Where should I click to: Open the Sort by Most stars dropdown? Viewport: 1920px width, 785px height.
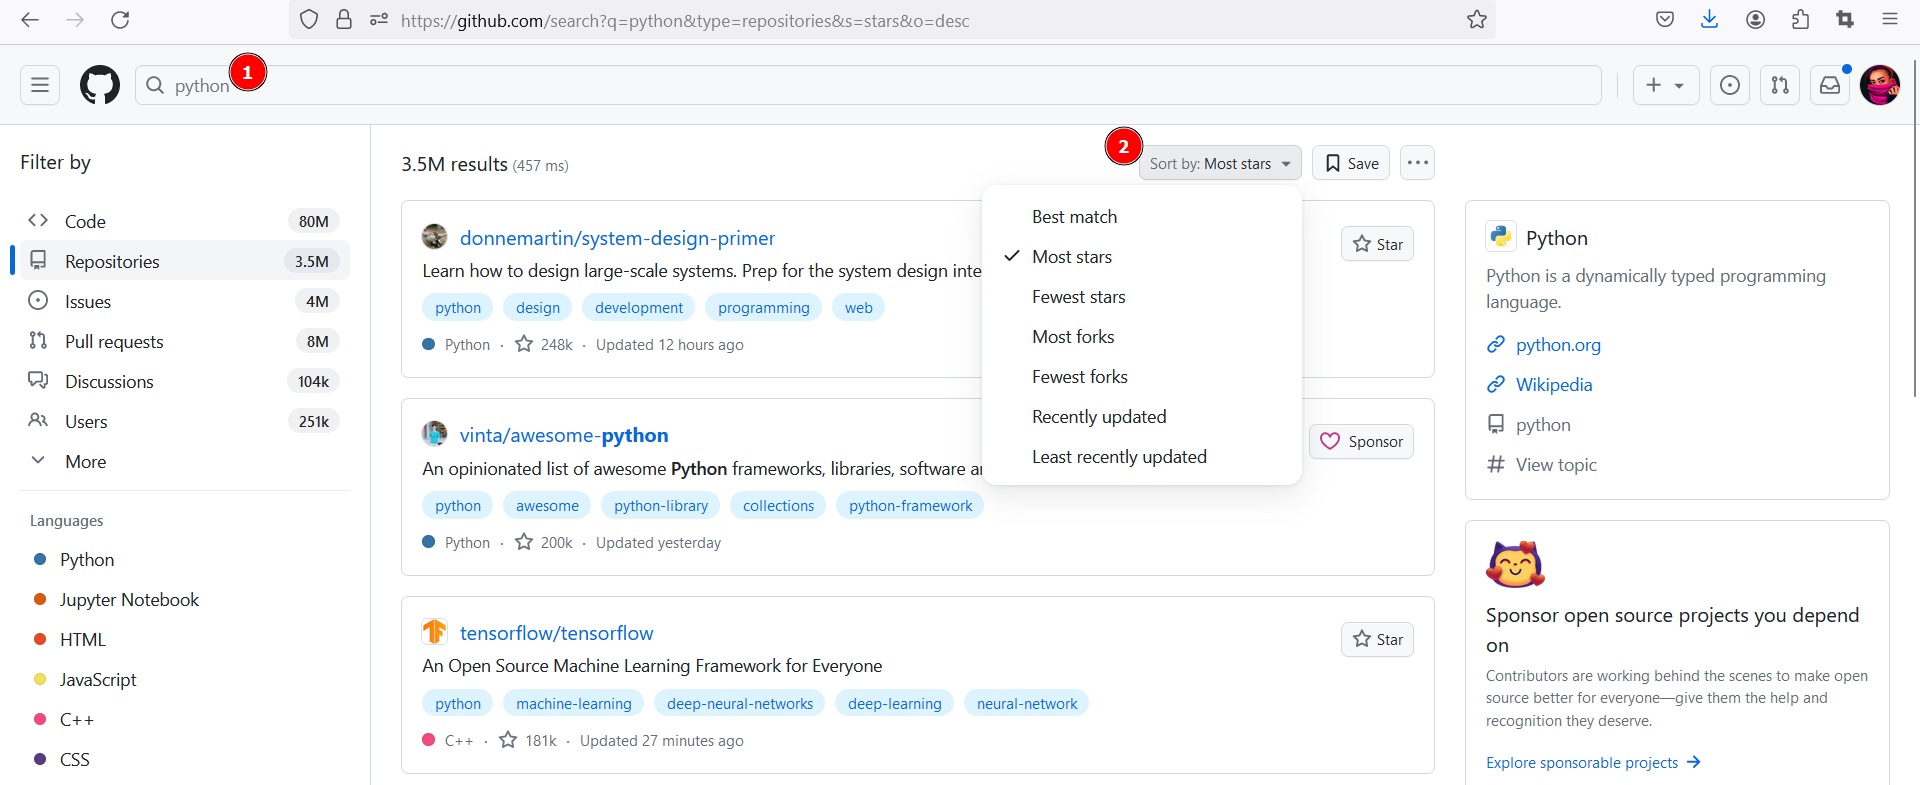point(1220,163)
